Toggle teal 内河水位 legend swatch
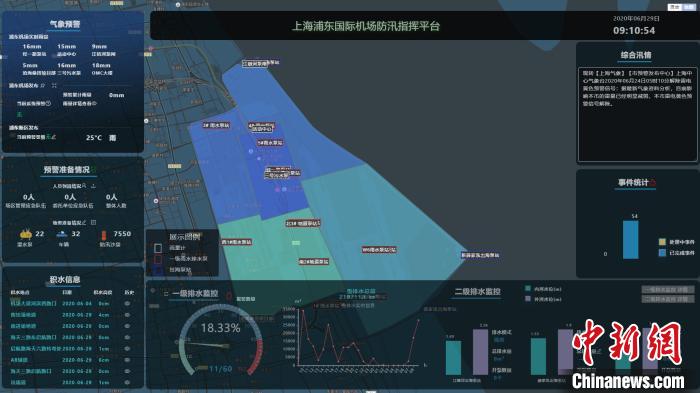This screenshot has height=393, width=700. pyautogui.click(x=528, y=288)
